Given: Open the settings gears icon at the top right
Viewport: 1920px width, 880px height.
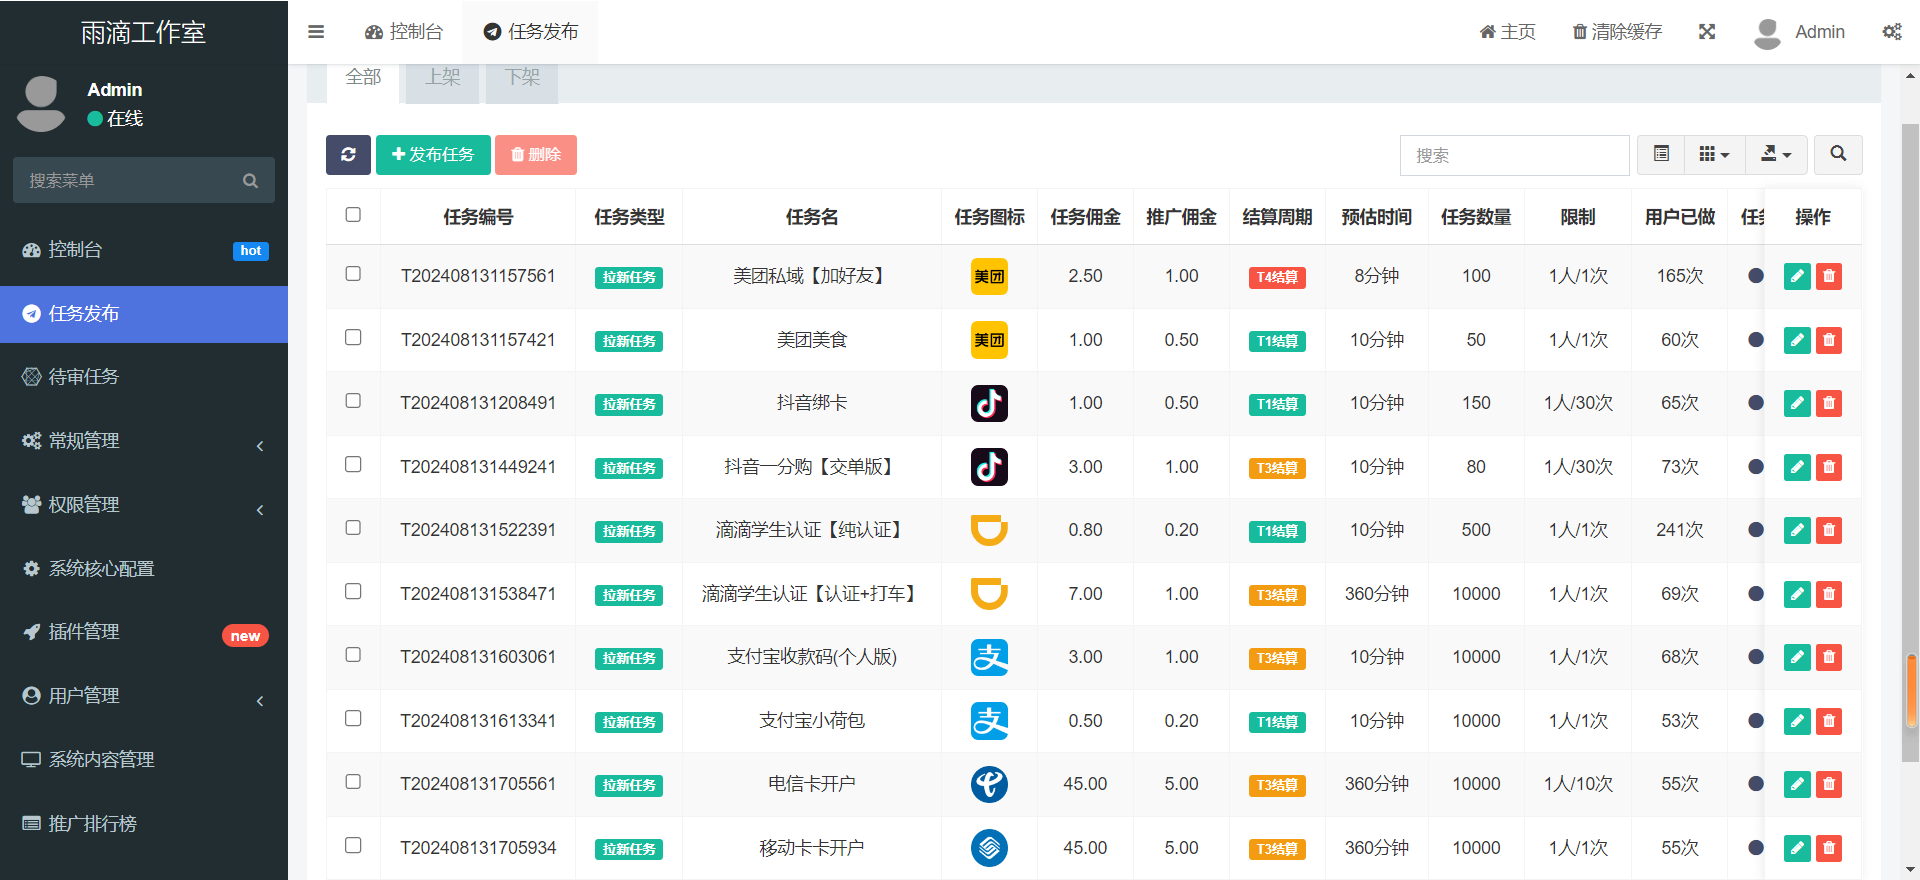Looking at the screenshot, I should coord(1892,32).
